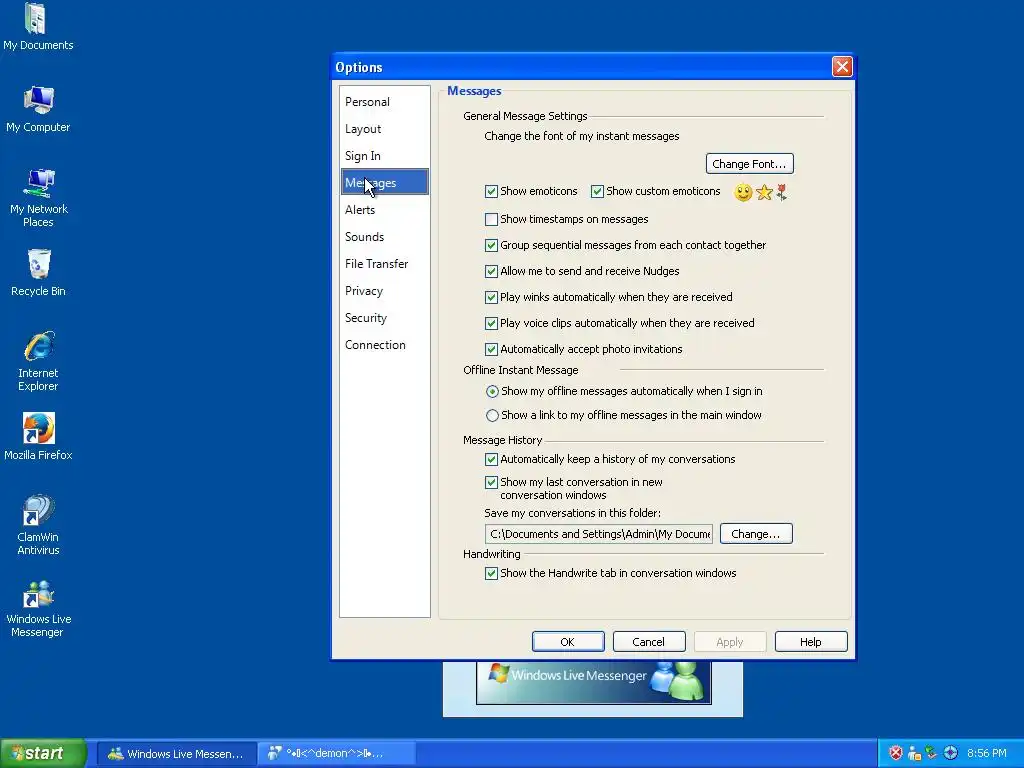Toggle Allow me to send and receive Nudges
This screenshot has width=1024, height=768.
491,271
